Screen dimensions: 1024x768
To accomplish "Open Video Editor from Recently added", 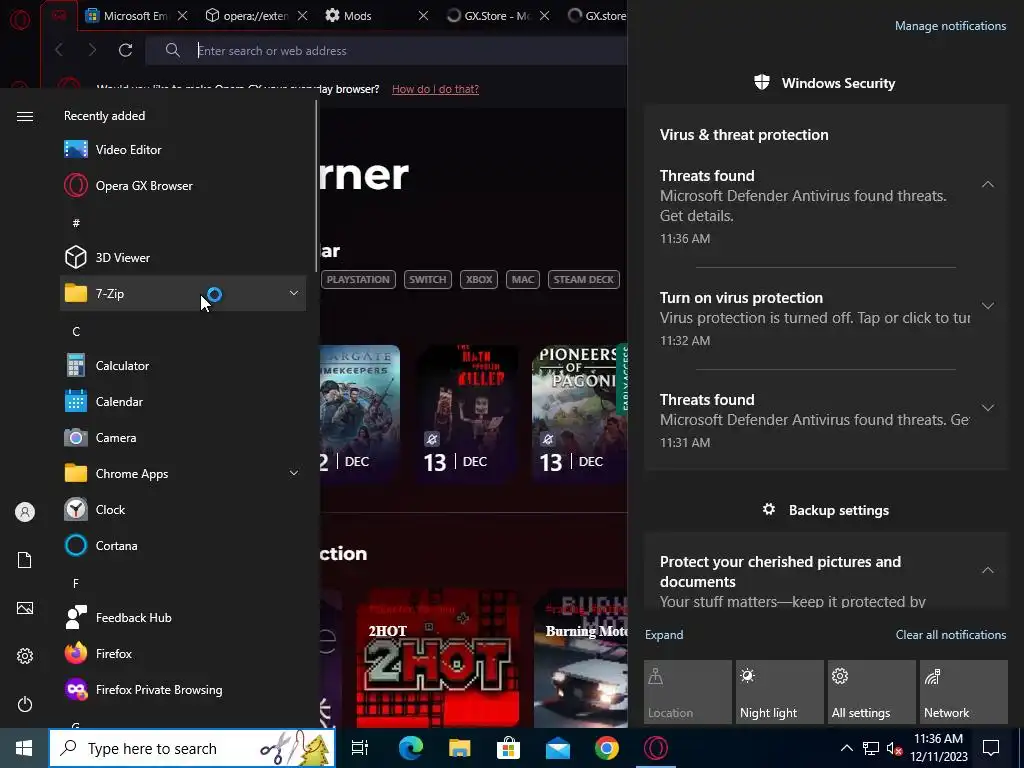I will tap(183, 150).
